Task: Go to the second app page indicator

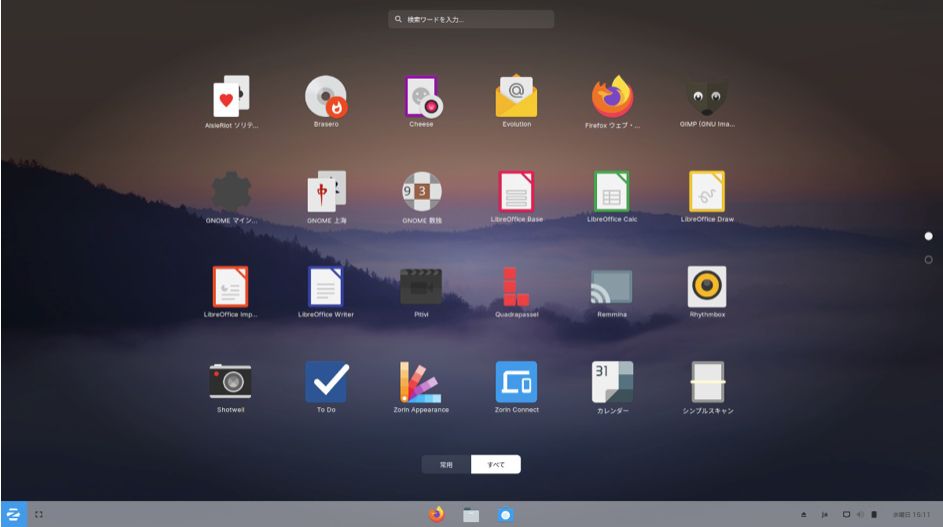Action: 928,260
